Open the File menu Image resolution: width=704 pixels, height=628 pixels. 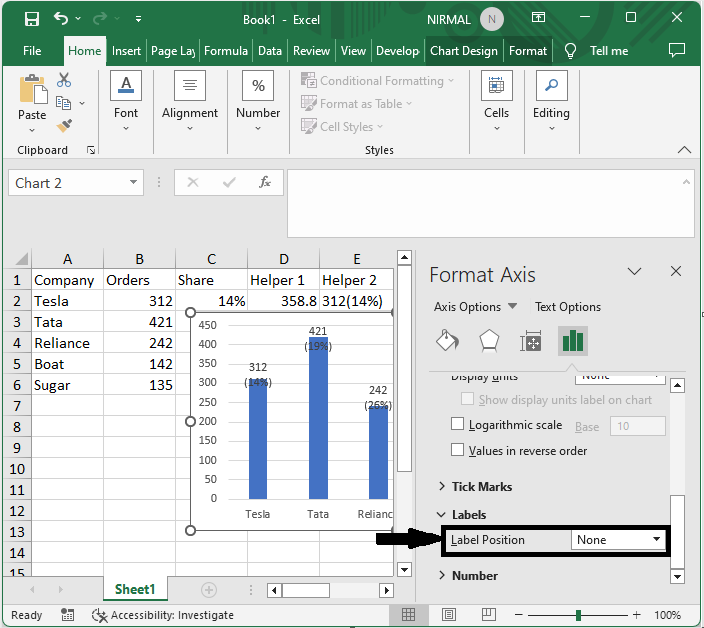[32, 51]
